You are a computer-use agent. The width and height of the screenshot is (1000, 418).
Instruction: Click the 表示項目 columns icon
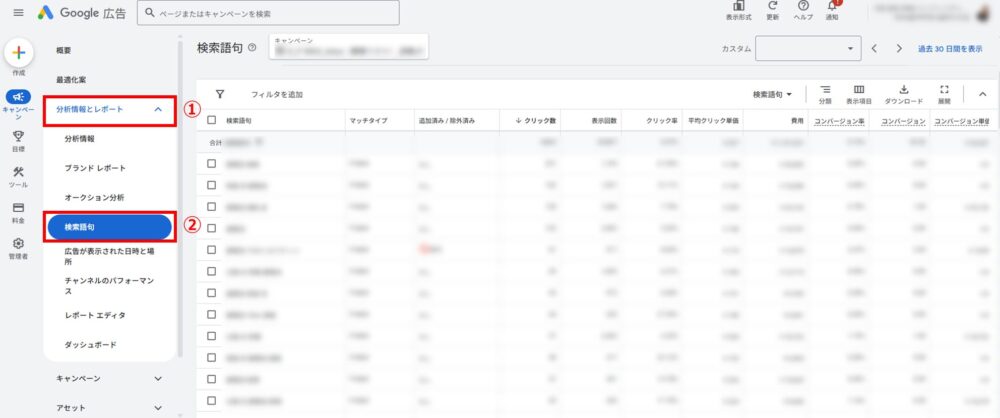859,90
